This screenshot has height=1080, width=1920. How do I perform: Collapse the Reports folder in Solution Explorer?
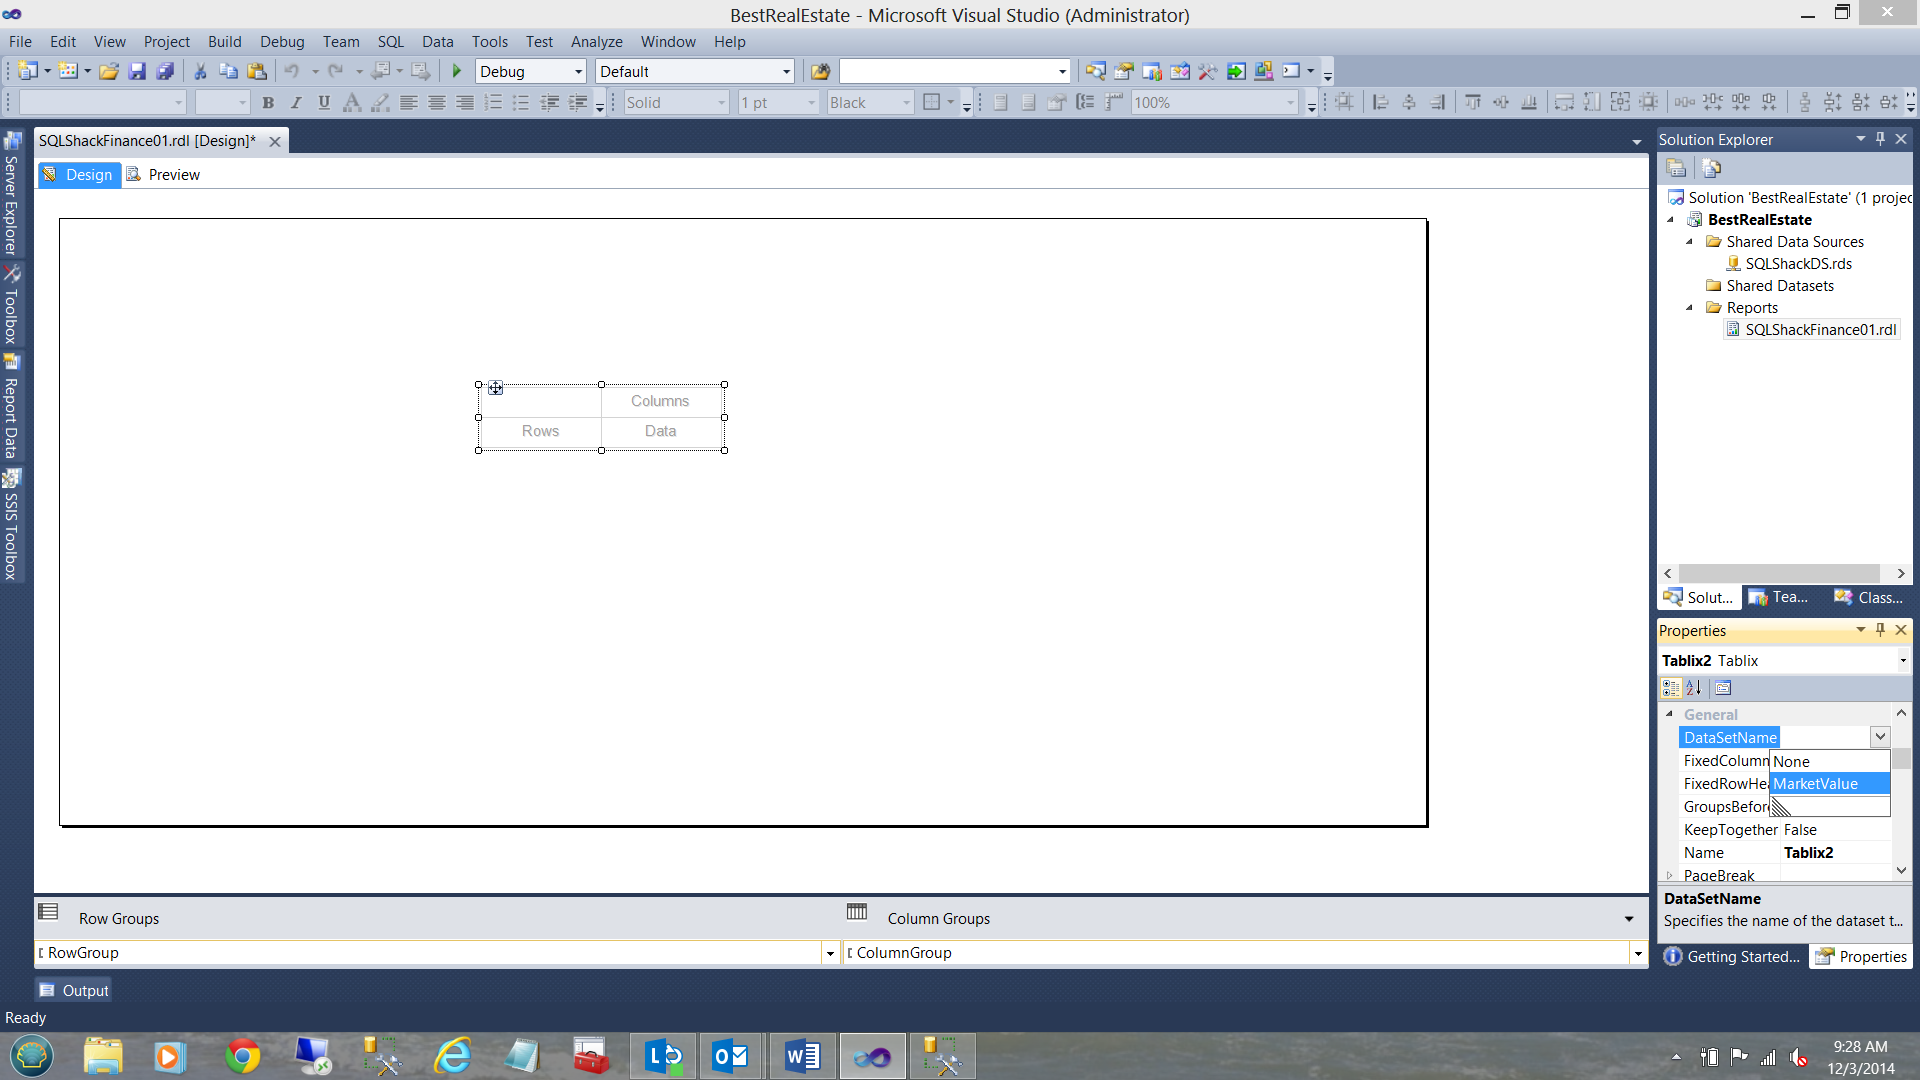tap(1690, 308)
